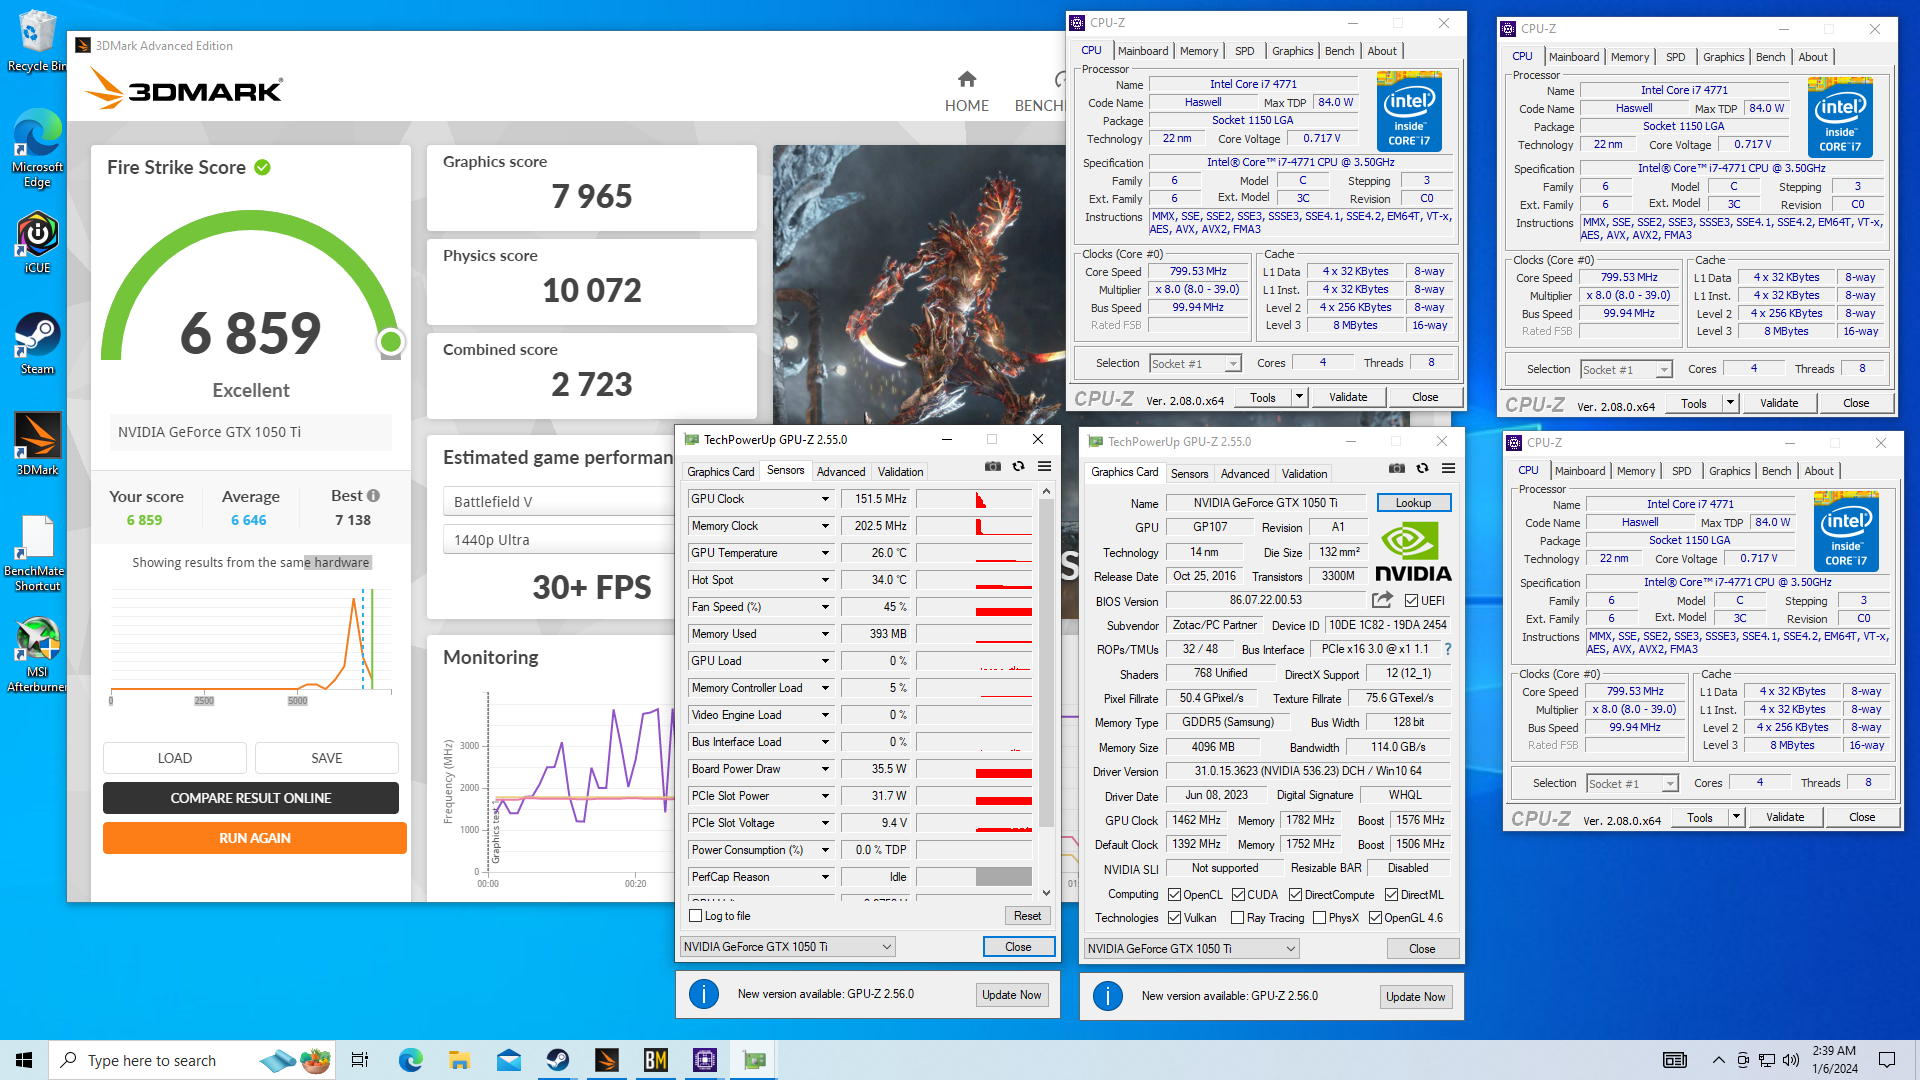The height and width of the screenshot is (1080, 1920).
Task: Switch to Advanced tab in GPU-Z Sensors window
Action: 841,472
